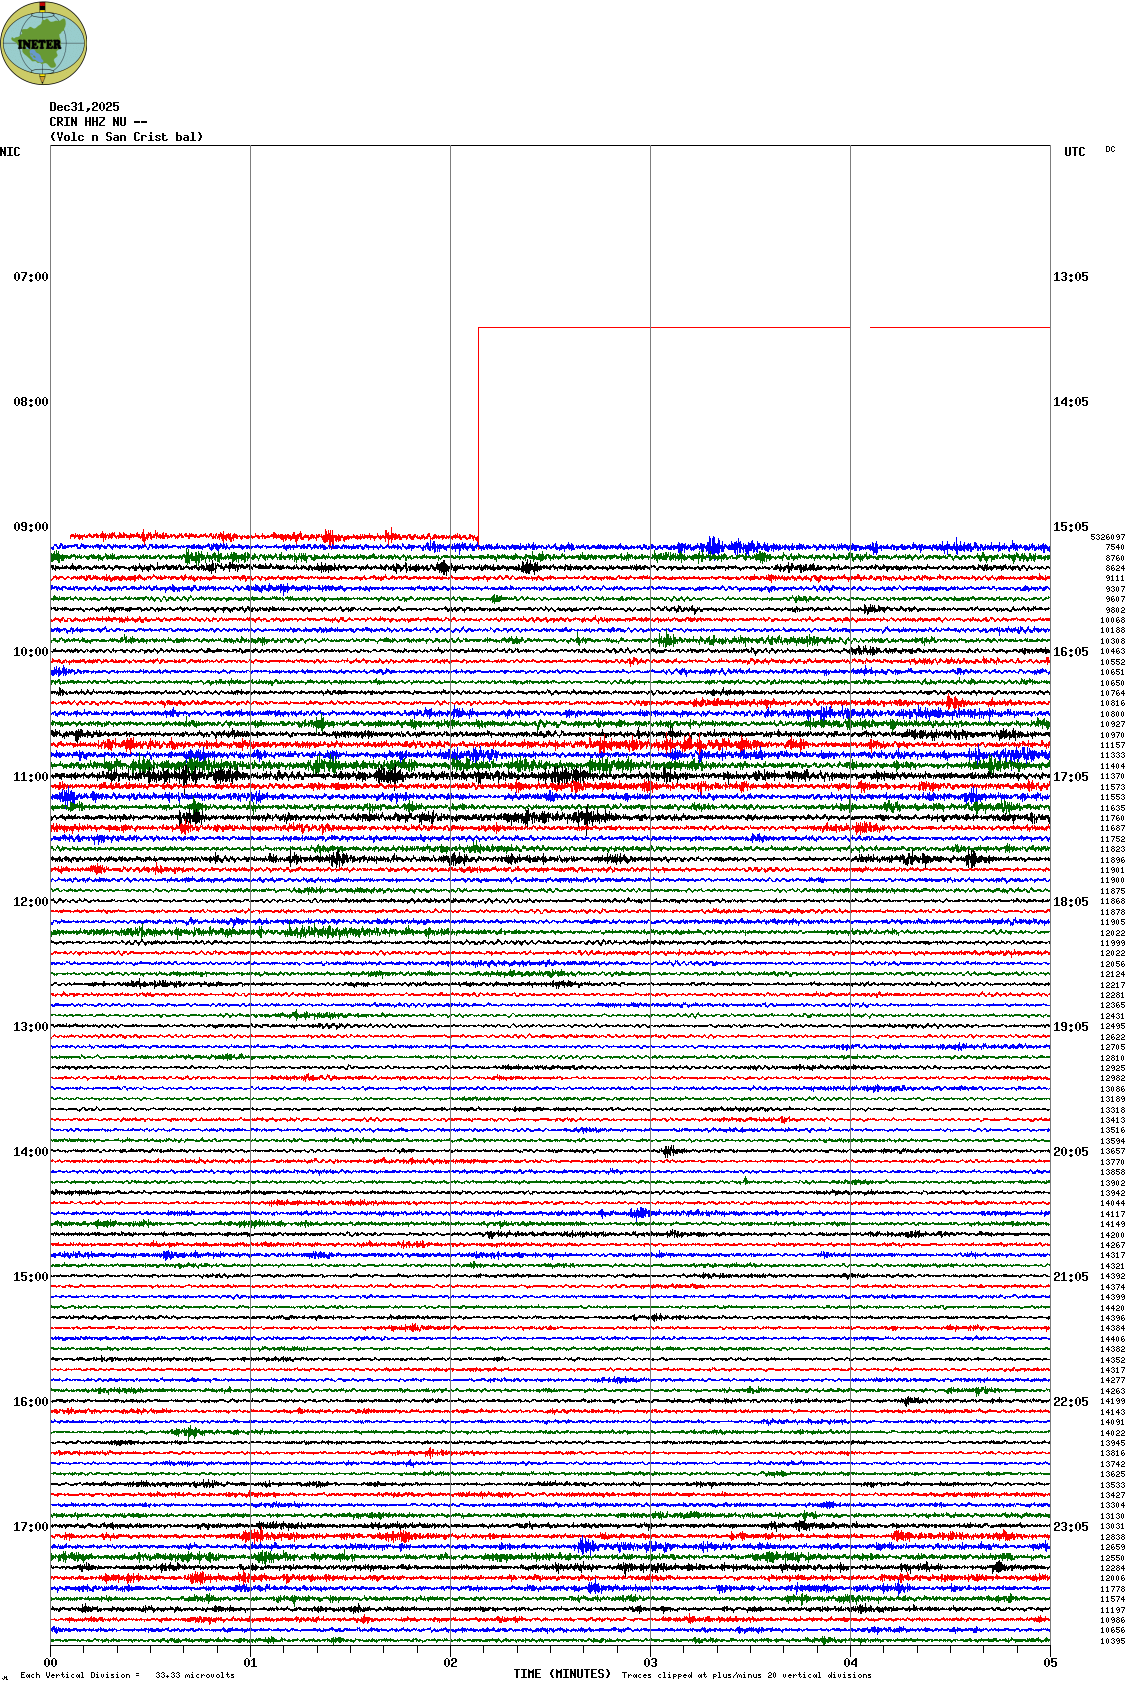Click the INETER logo
This screenshot has height=1689, width=1130.
(43, 43)
